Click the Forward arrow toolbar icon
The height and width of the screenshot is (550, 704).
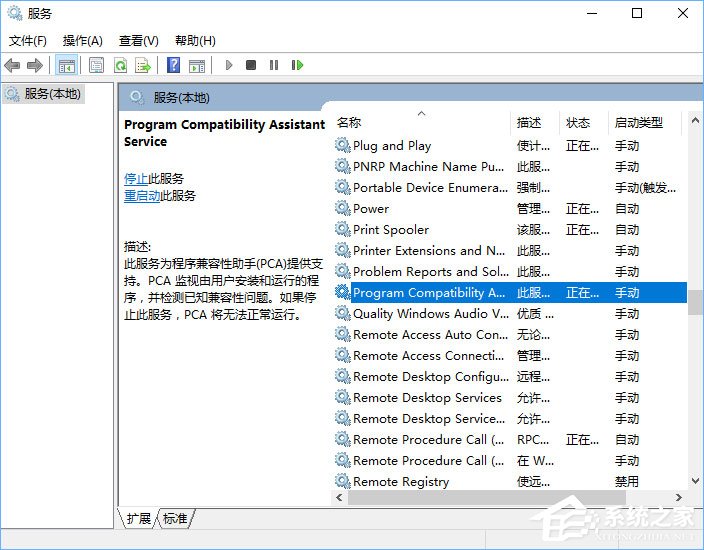click(x=35, y=66)
